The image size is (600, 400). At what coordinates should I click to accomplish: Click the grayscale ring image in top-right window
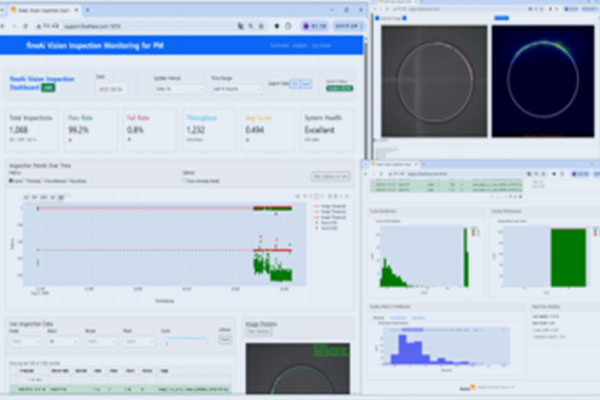[434, 81]
